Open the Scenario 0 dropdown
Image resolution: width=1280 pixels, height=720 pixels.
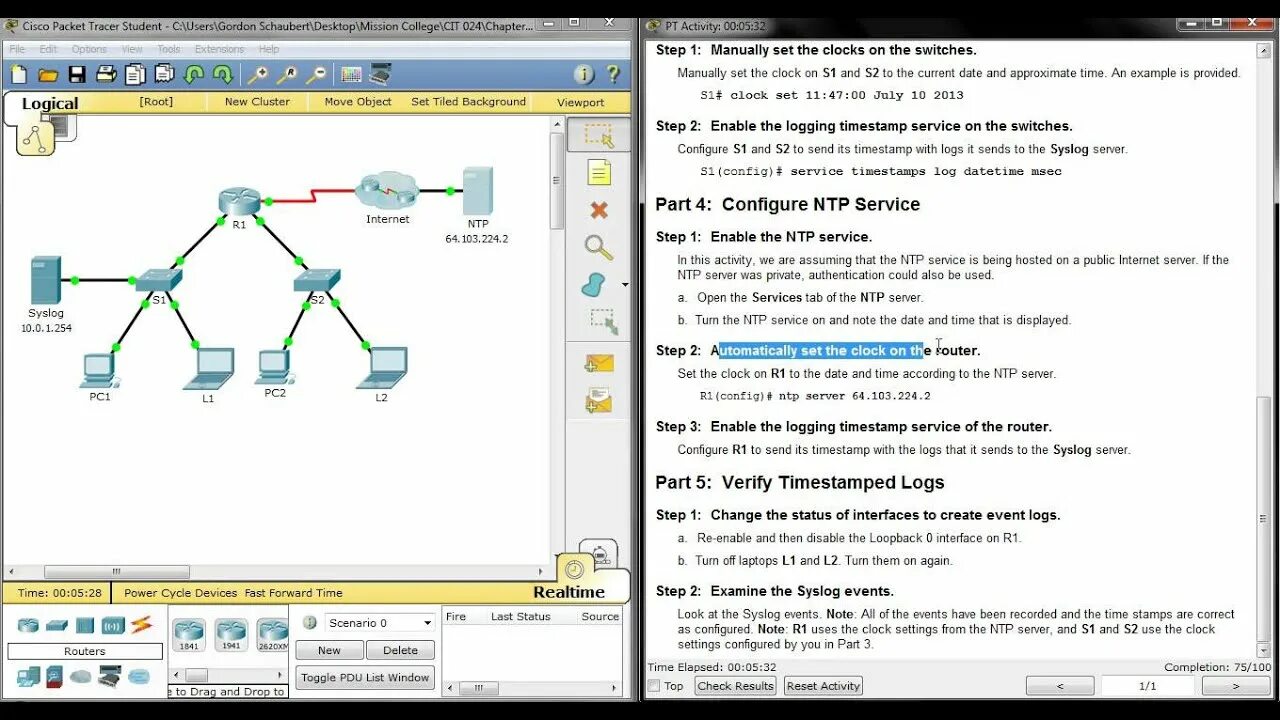pyautogui.click(x=380, y=622)
